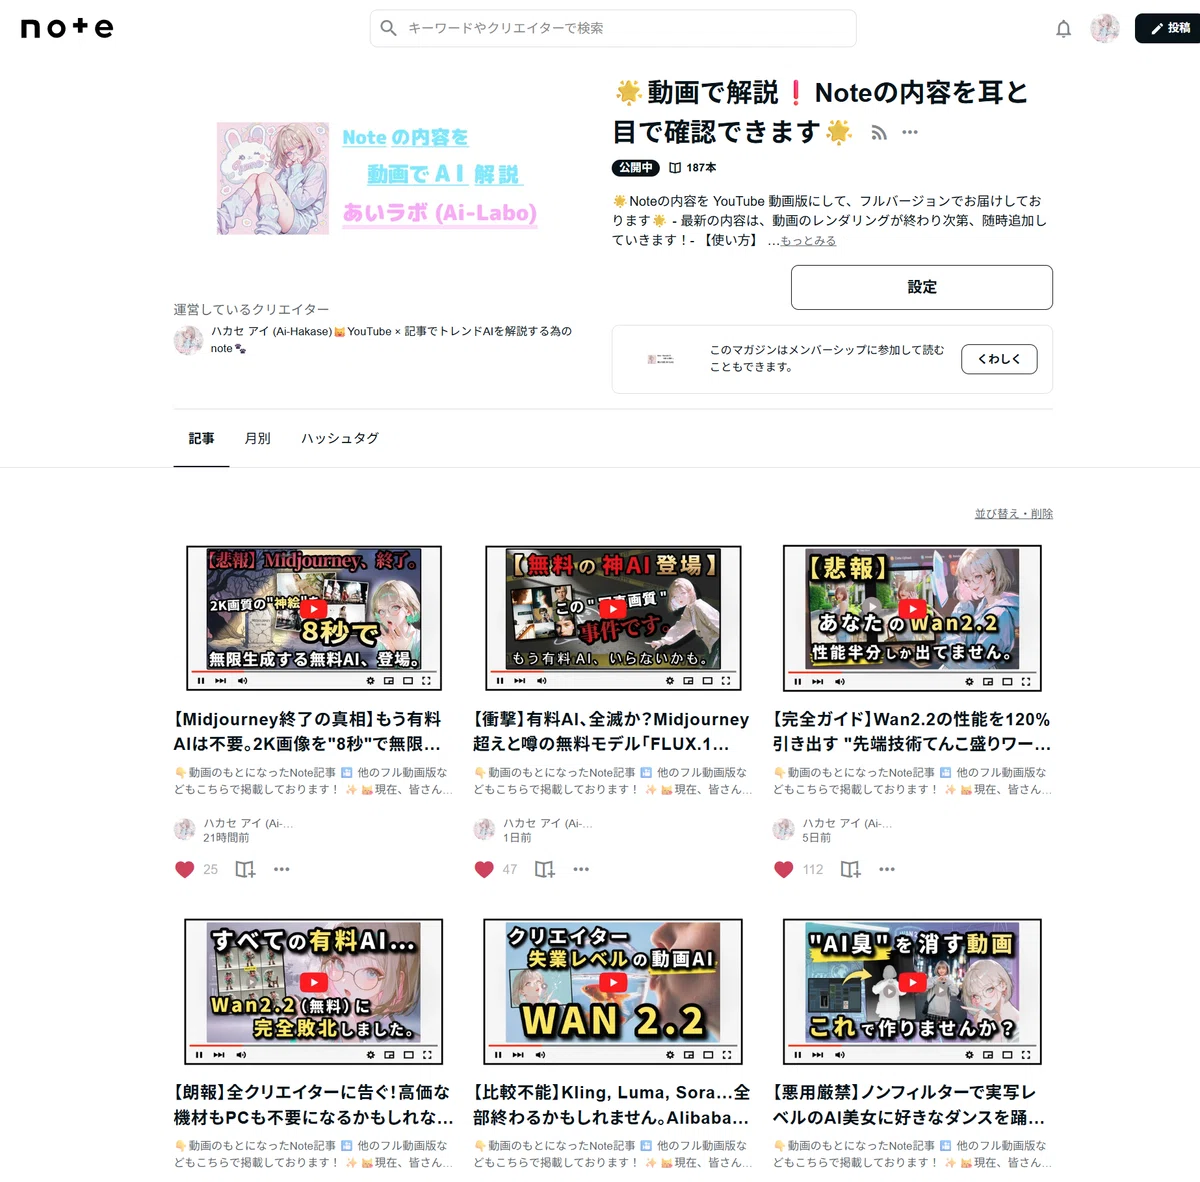
Task: Open more options for the 112-like article
Action: point(887,870)
